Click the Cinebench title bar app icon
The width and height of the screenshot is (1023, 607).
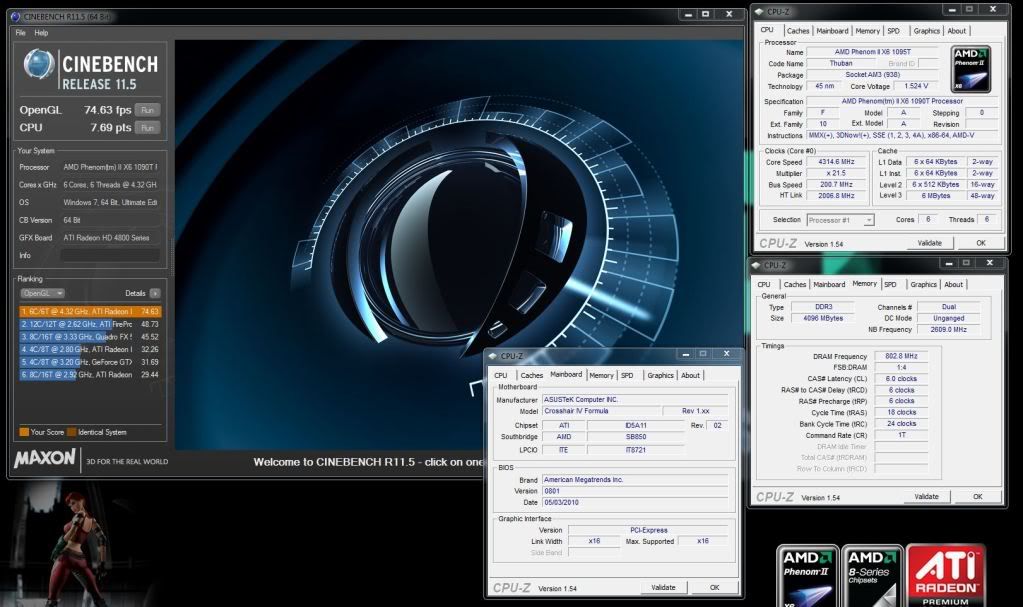pos(16,16)
